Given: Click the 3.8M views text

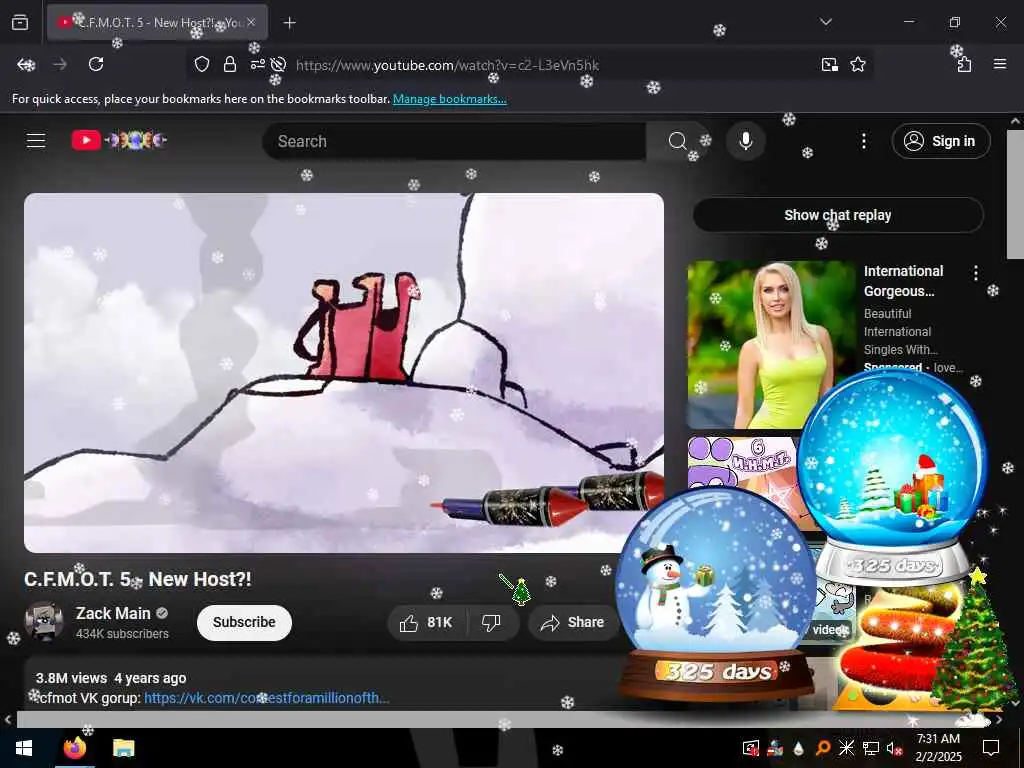Looking at the screenshot, I should coord(71,678).
